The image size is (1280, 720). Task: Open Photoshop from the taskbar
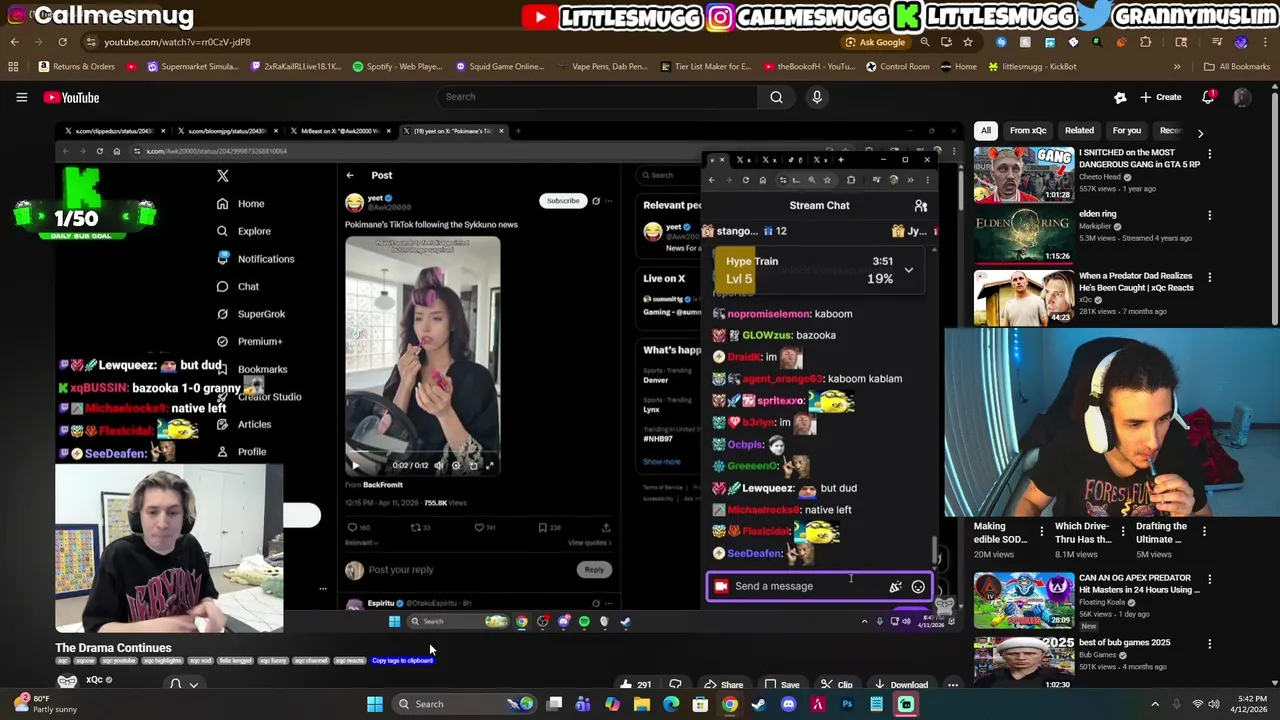[846, 704]
